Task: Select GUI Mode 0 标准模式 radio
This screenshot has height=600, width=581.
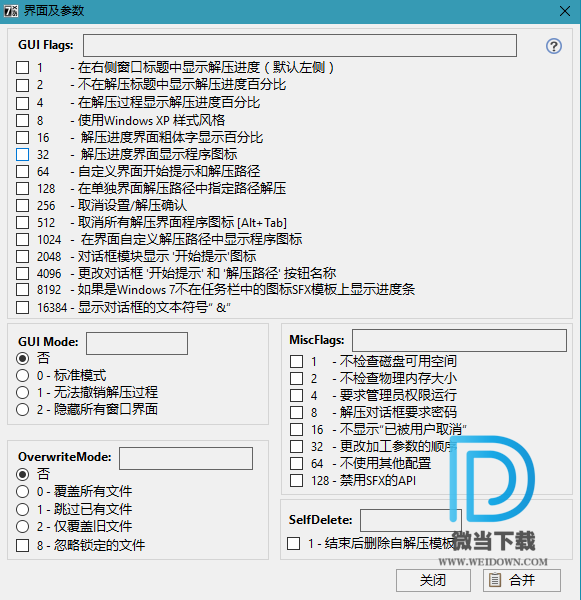Action: click(23, 375)
